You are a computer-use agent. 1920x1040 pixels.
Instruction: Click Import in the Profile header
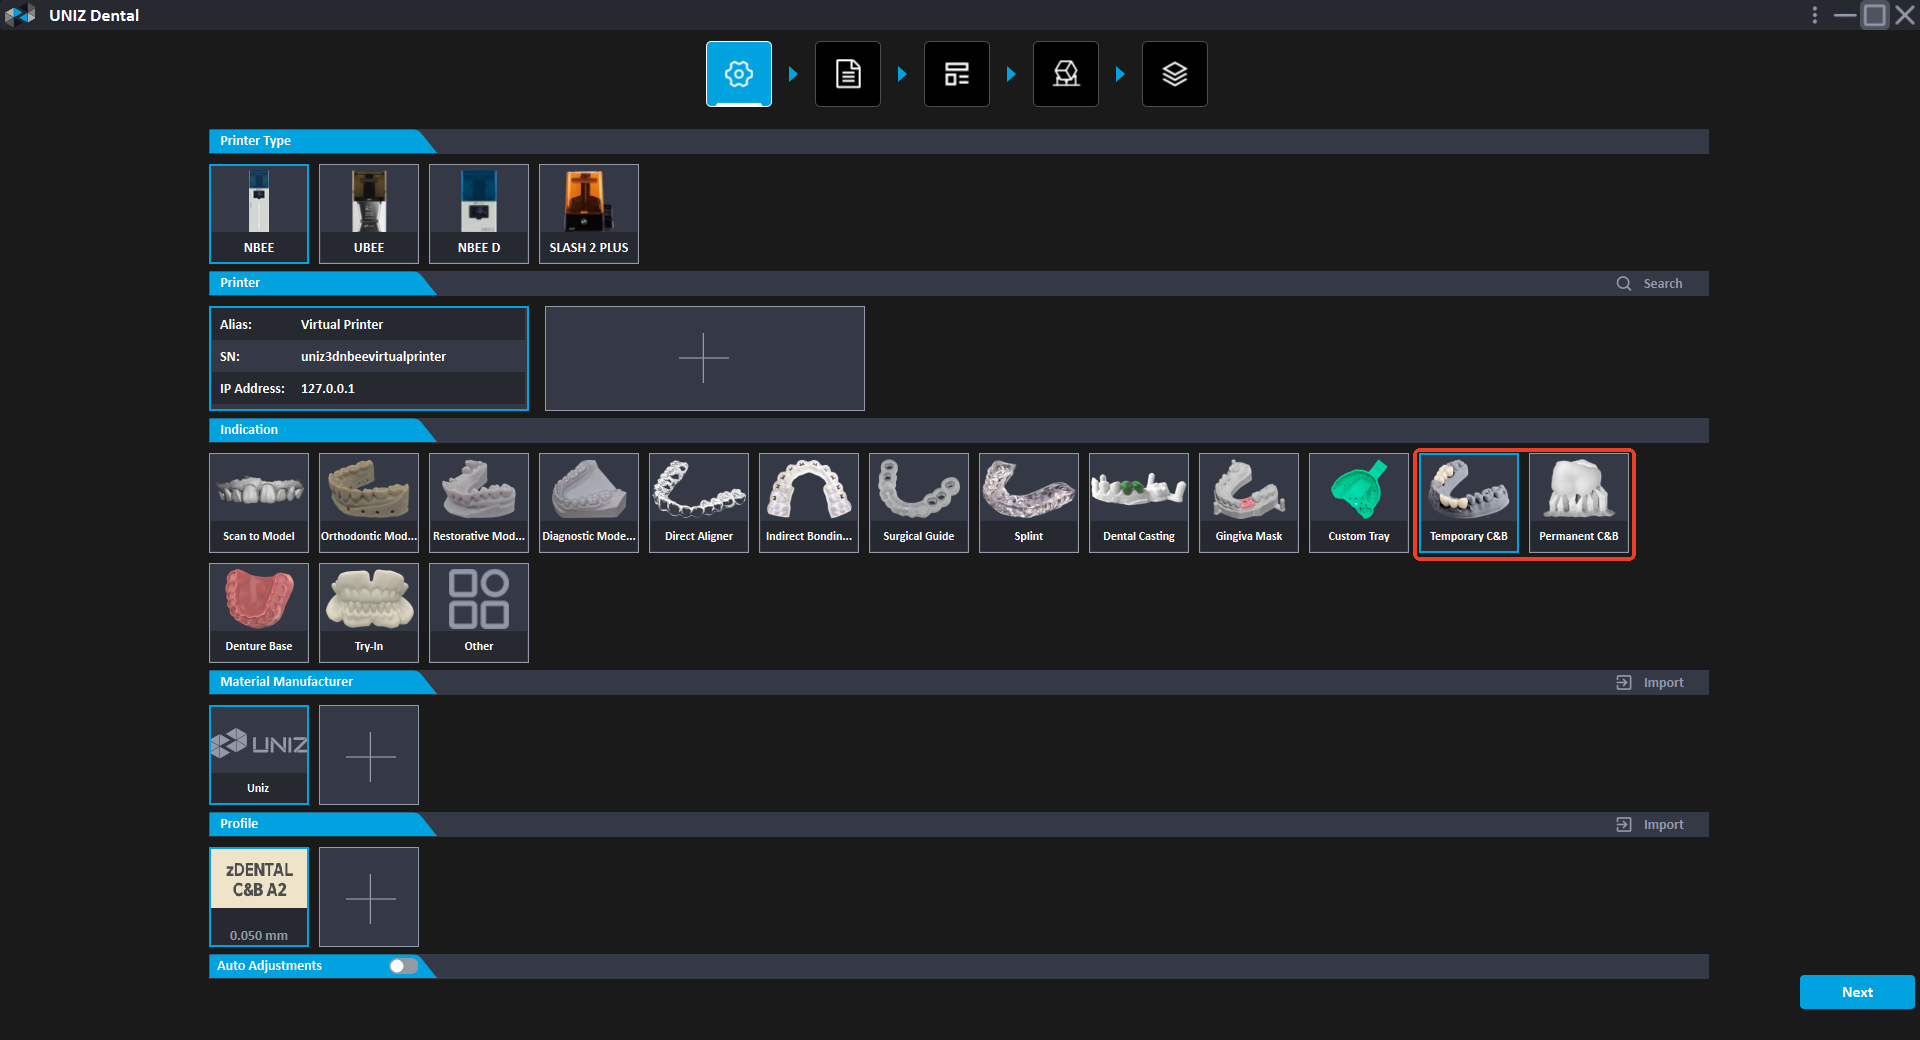click(x=1651, y=825)
